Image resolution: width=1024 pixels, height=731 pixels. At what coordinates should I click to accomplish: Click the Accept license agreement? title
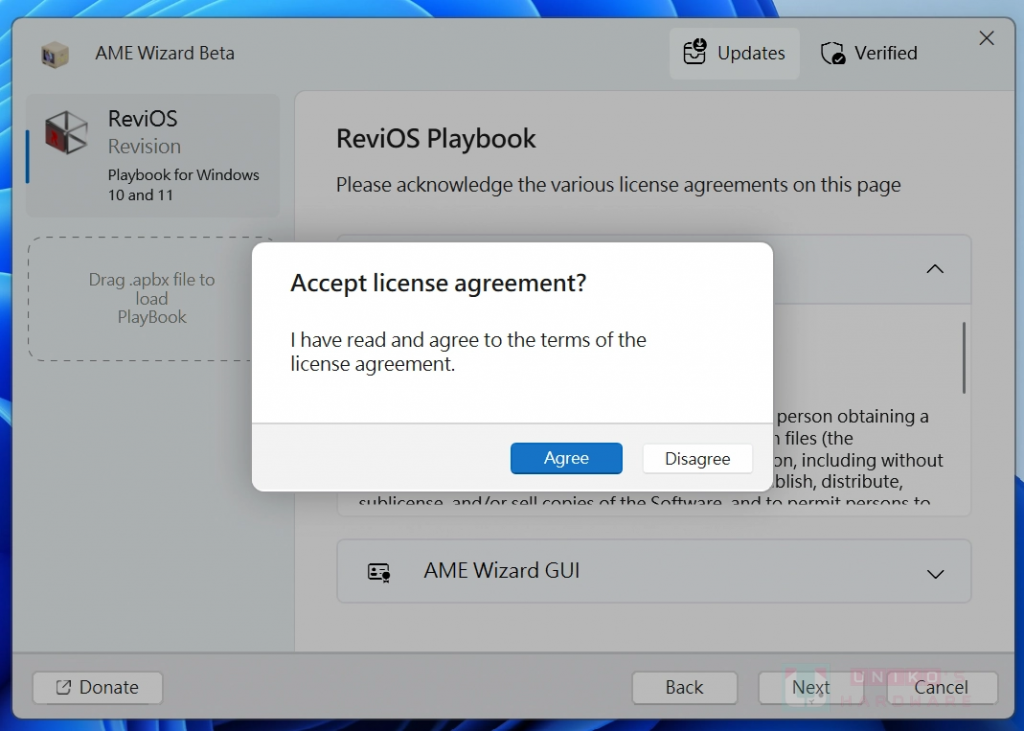[x=438, y=283]
